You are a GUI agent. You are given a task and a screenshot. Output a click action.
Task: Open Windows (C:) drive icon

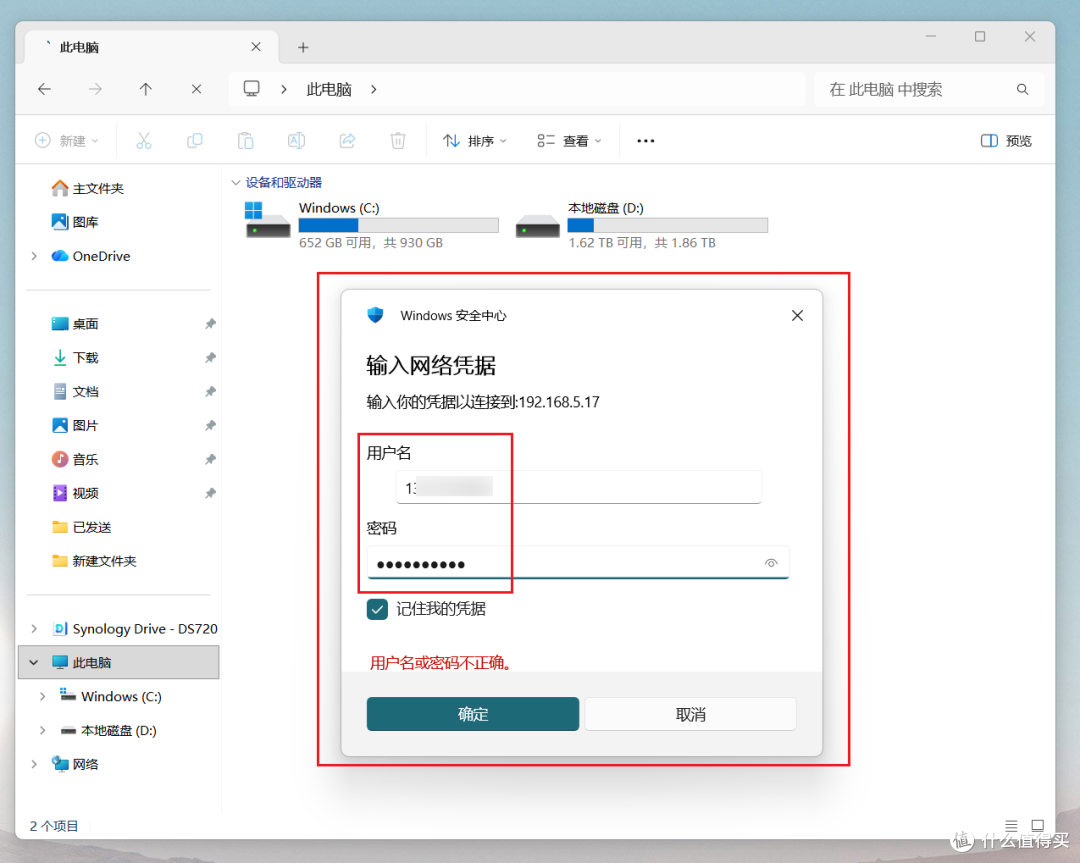click(267, 220)
